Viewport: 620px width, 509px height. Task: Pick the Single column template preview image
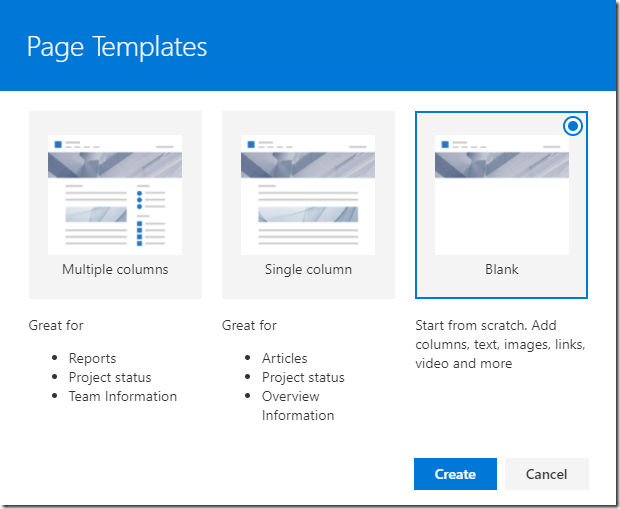[308, 194]
